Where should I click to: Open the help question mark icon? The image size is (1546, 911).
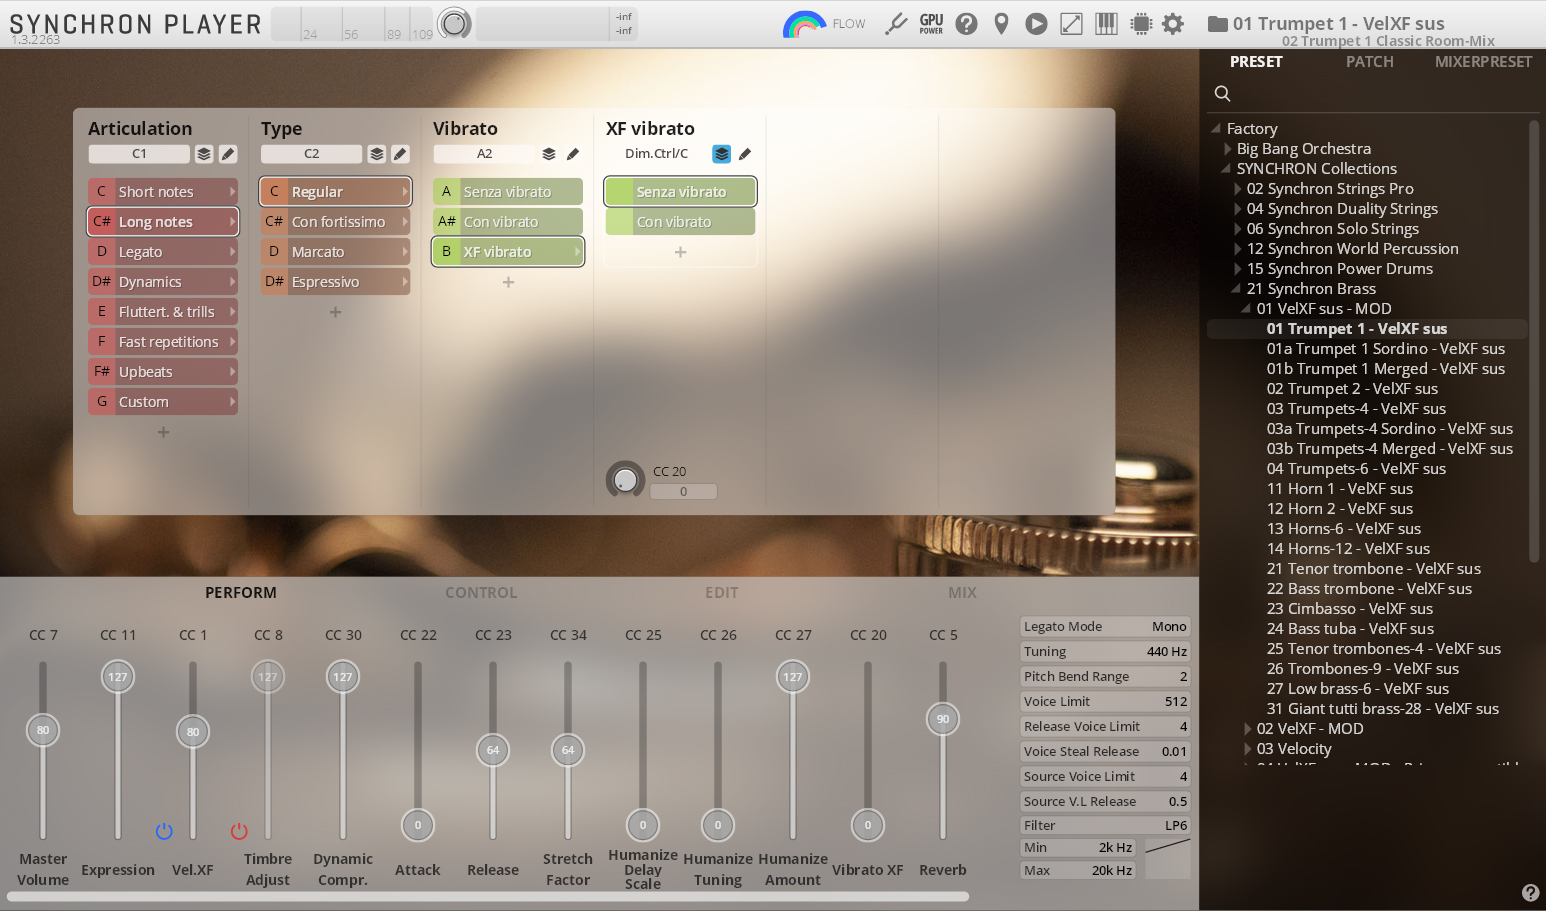966,24
